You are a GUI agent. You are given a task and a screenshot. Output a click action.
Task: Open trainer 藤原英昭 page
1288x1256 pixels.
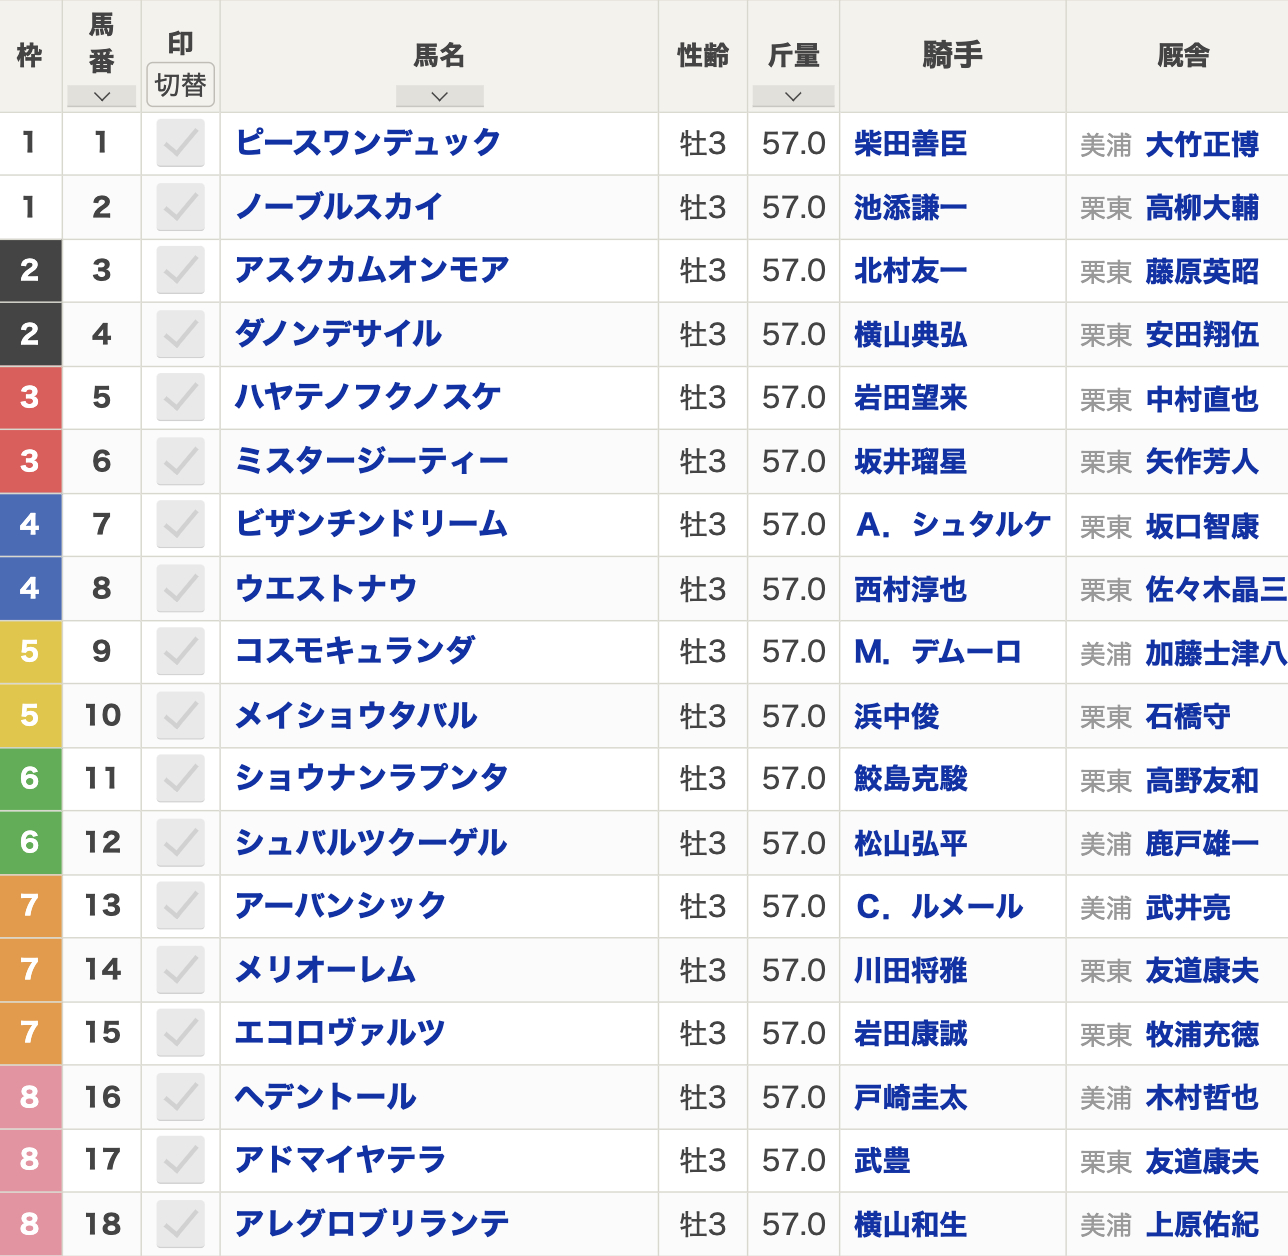pyautogui.click(x=1202, y=272)
